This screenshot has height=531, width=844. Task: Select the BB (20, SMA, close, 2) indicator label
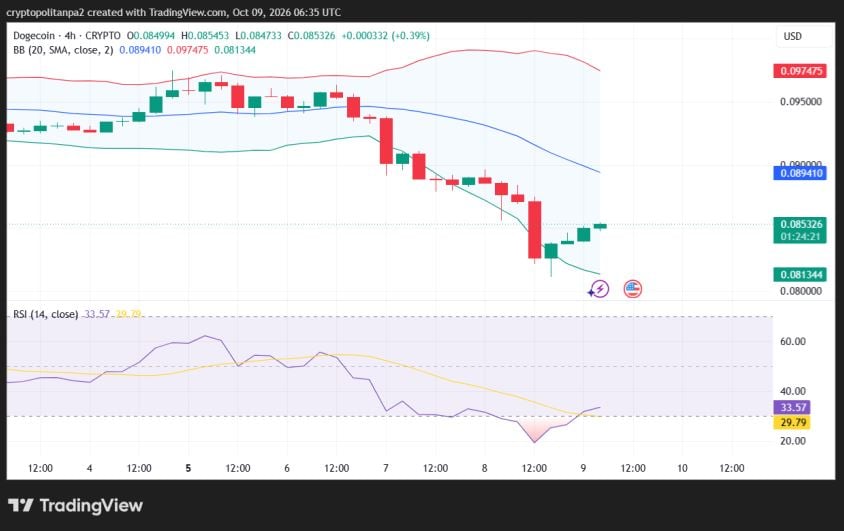click(63, 50)
